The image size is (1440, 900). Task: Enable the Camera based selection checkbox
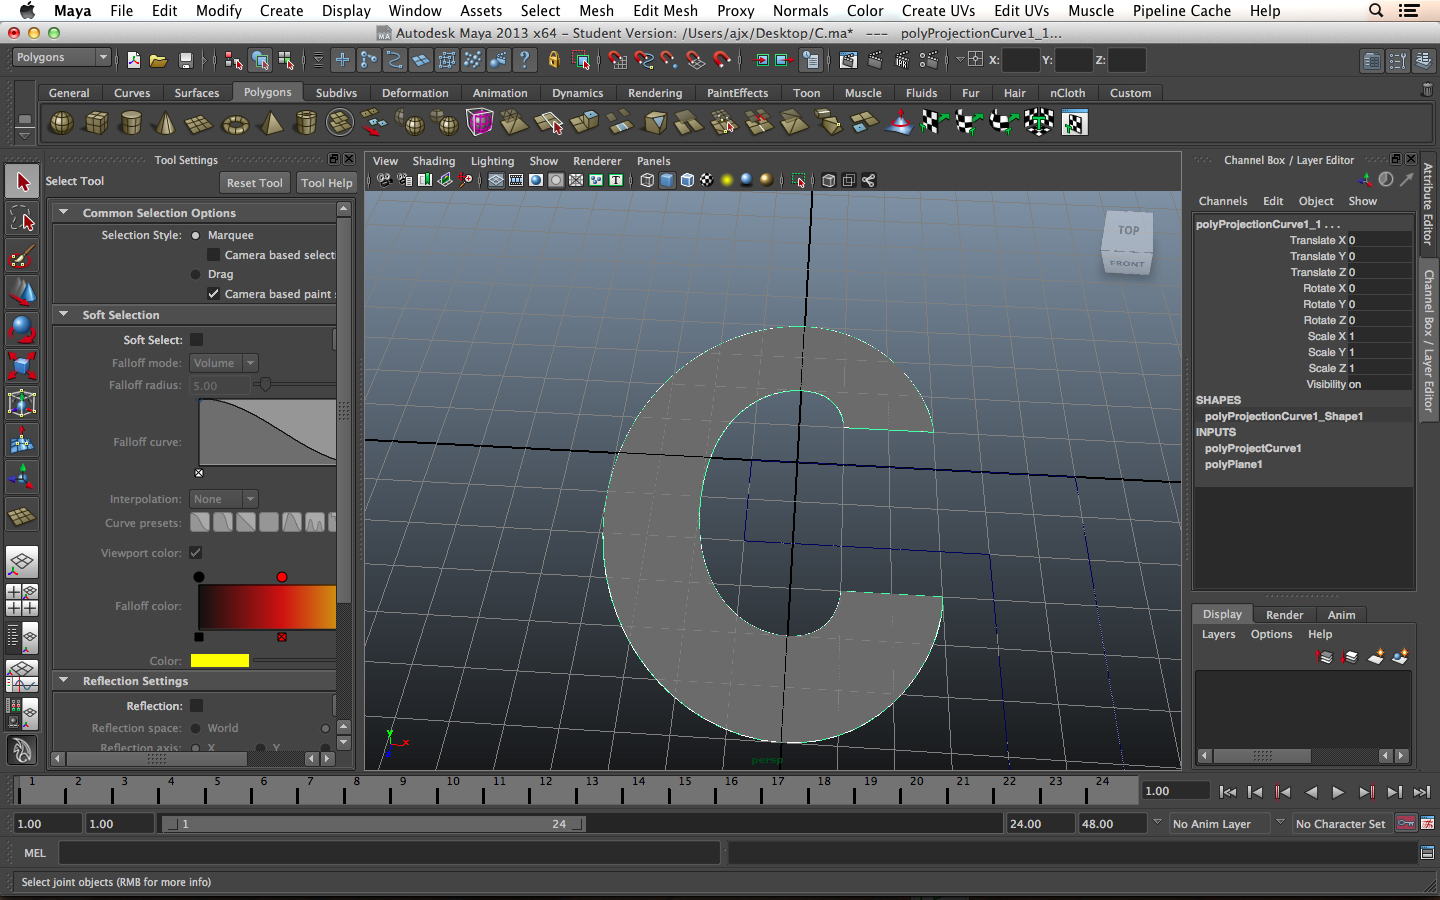[x=213, y=255]
